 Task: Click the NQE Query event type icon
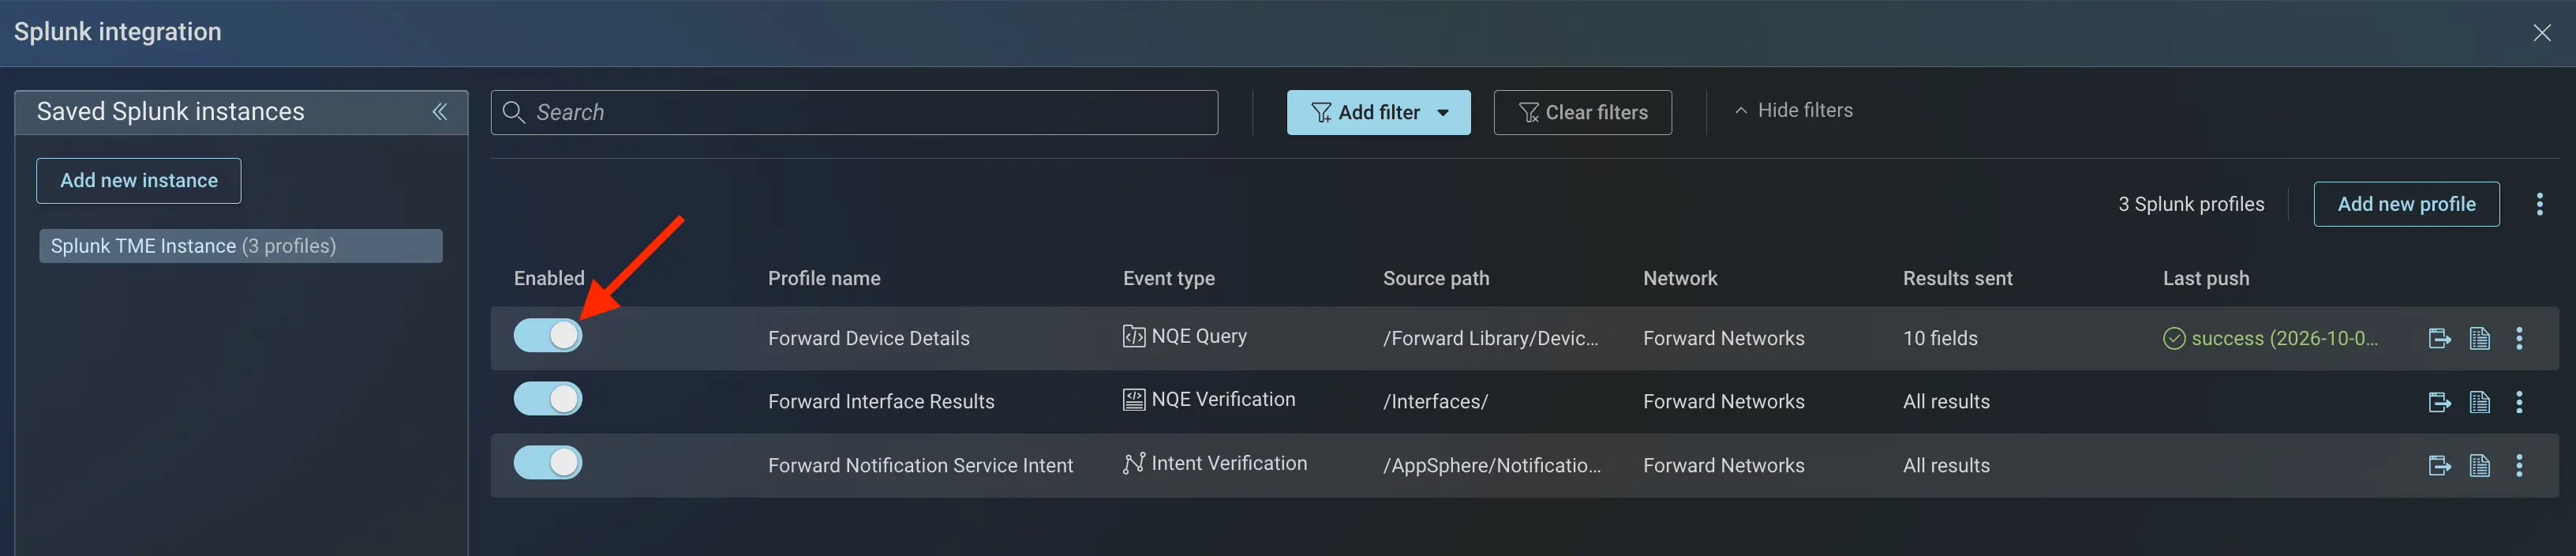(1133, 337)
